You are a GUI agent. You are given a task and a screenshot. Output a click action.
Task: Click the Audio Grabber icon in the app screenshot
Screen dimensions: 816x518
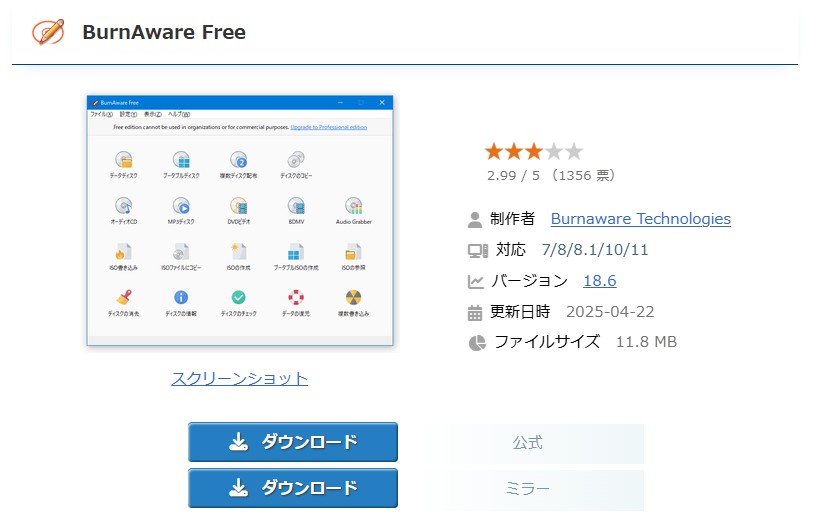354,206
